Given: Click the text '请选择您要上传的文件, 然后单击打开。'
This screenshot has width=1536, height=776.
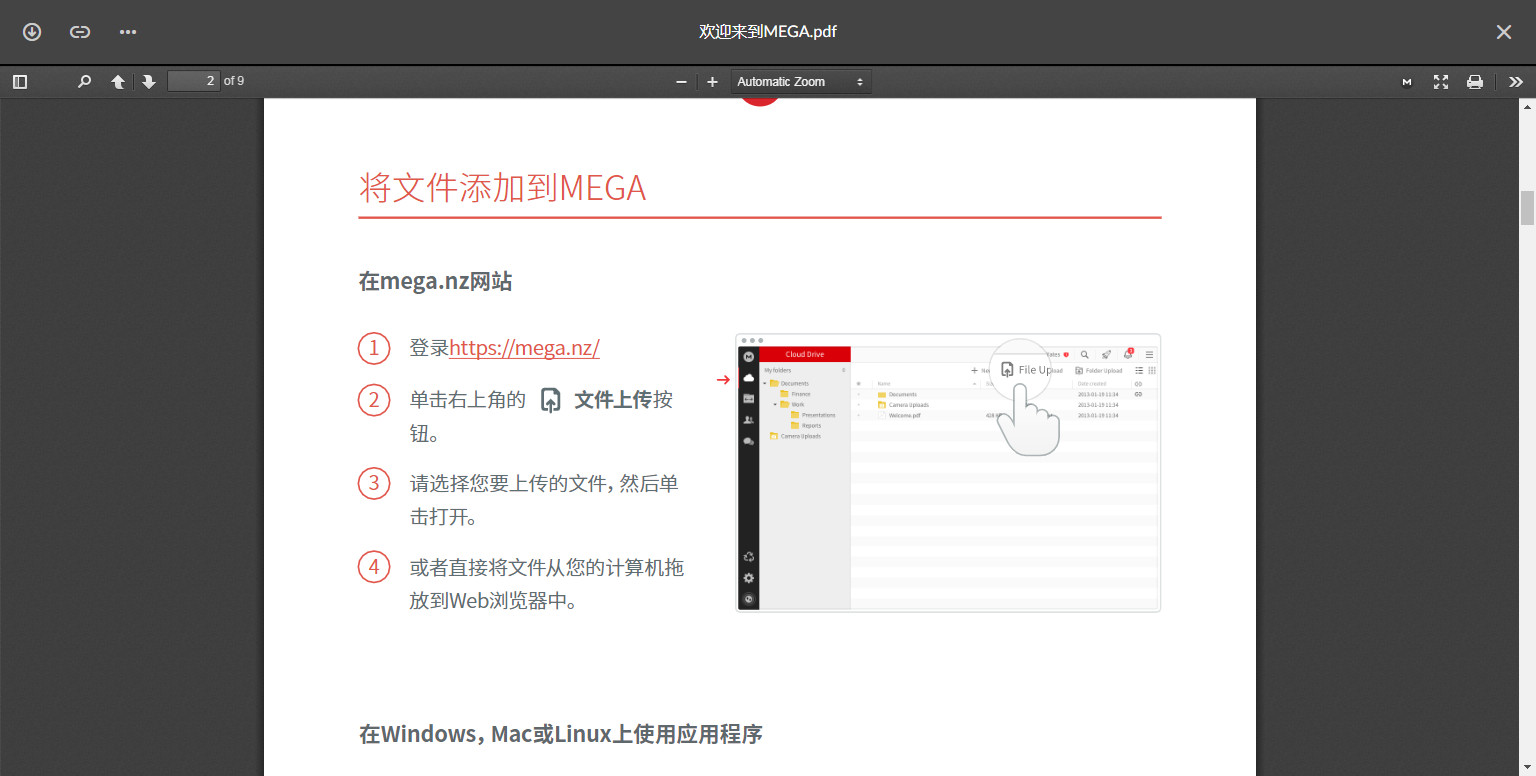Looking at the screenshot, I should [x=545, y=500].
